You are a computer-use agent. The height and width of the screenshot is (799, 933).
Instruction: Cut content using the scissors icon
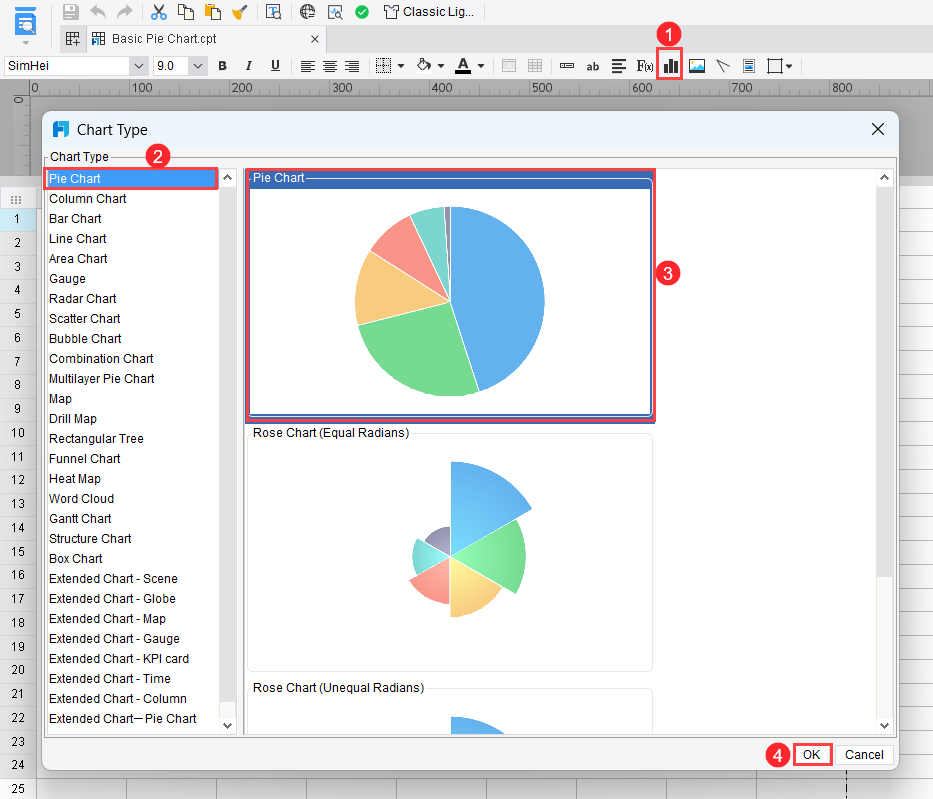[x=157, y=12]
